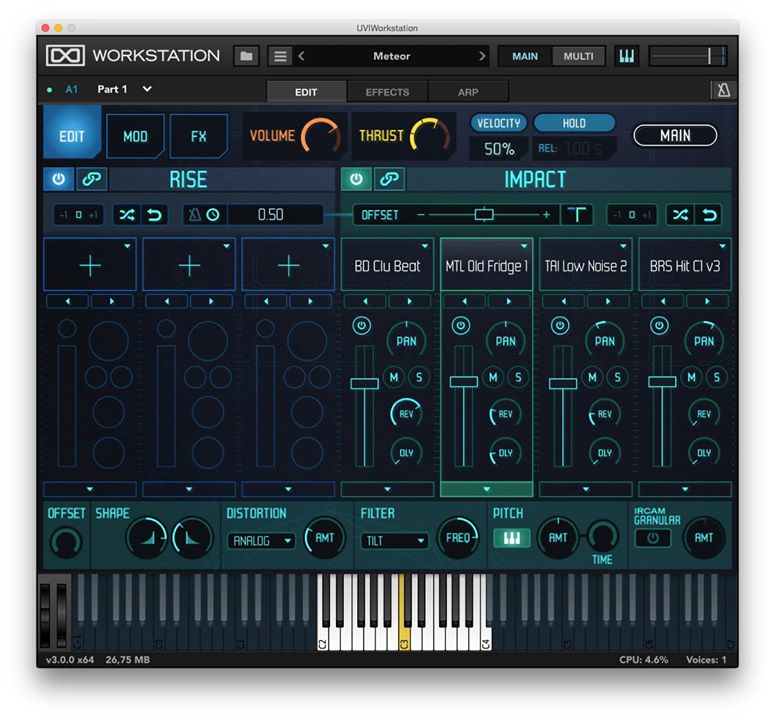Image resolution: width=775 pixels, height=720 pixels.
Task: Click the Filter FREQ knob
Action: [458, 538]
